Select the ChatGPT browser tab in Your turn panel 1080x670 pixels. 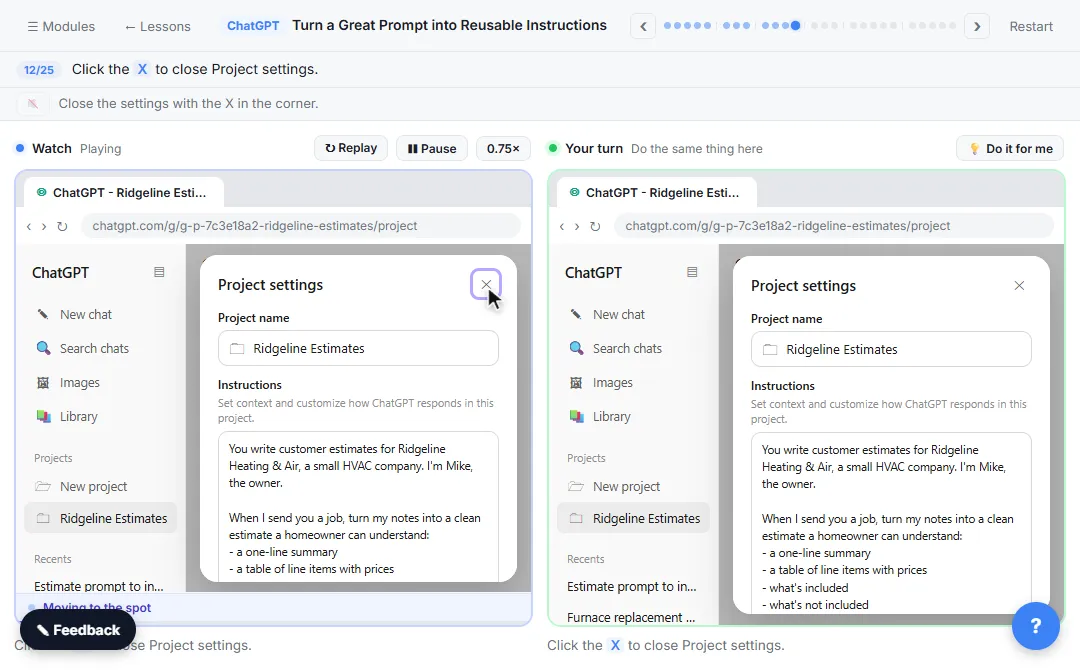pos(656,193)
